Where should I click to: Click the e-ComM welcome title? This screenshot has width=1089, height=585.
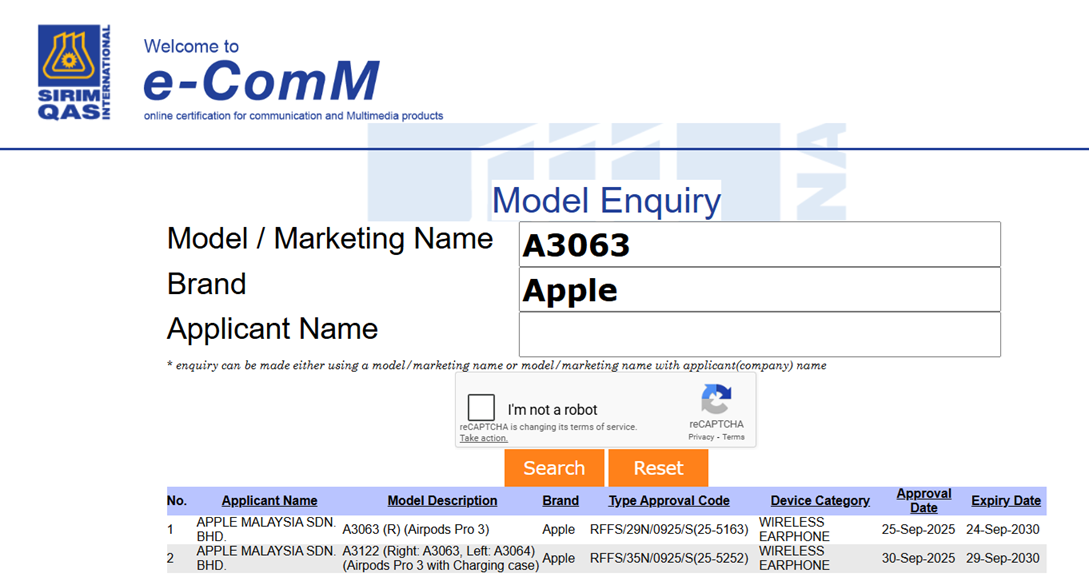(x=261, y=81)
